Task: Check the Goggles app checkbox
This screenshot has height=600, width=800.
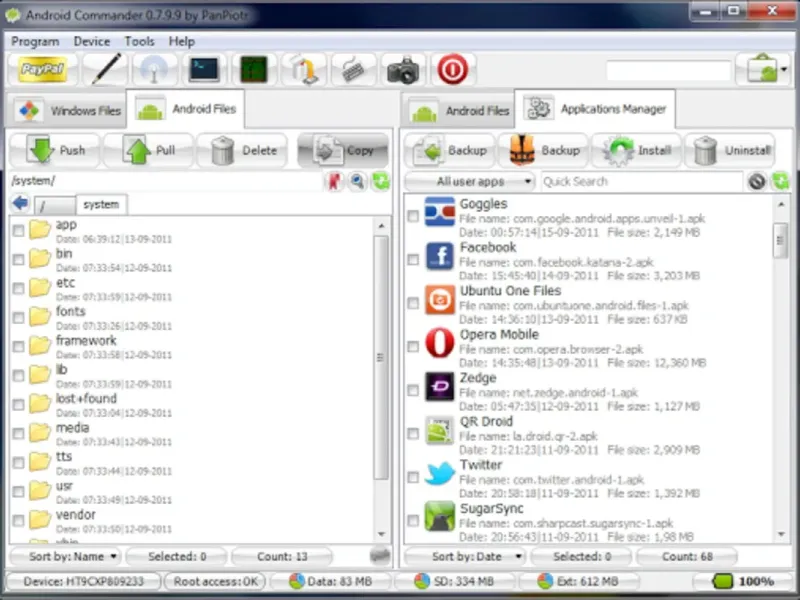Action: click(413, 216)
